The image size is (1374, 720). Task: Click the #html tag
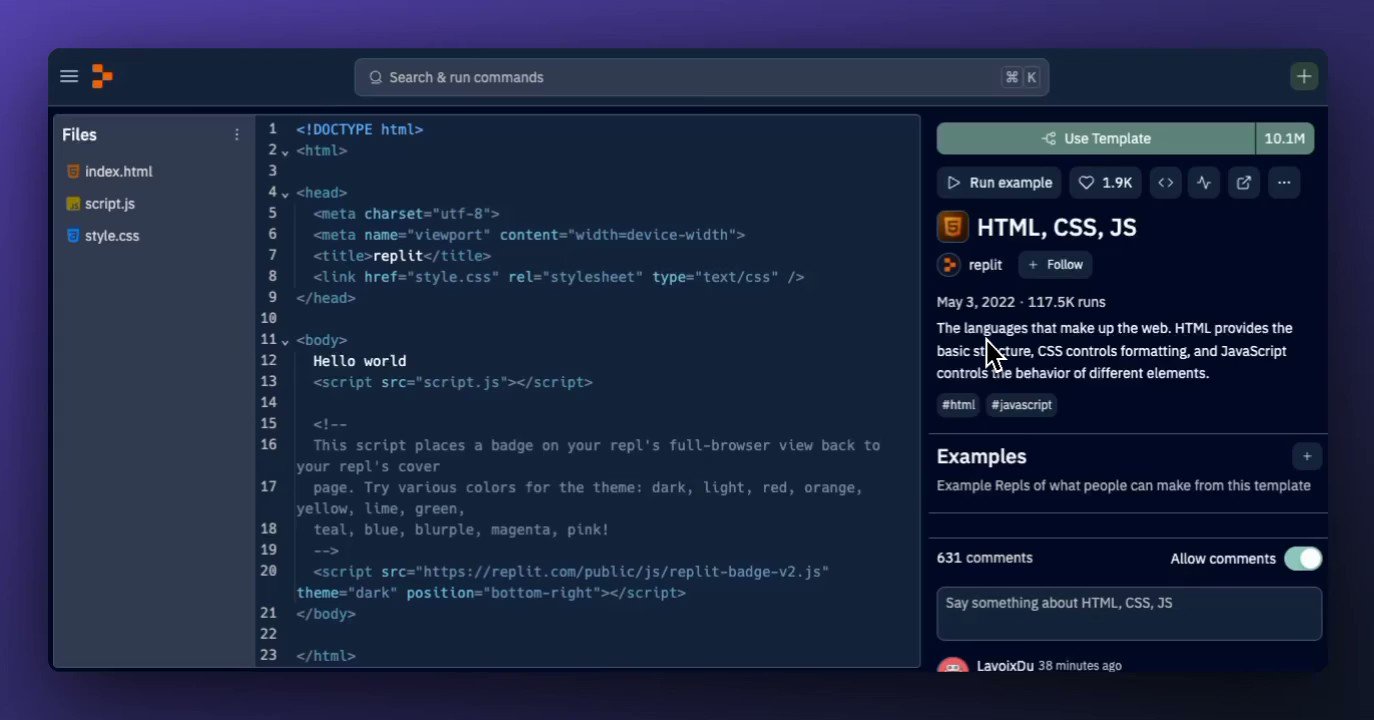(958, 405)
